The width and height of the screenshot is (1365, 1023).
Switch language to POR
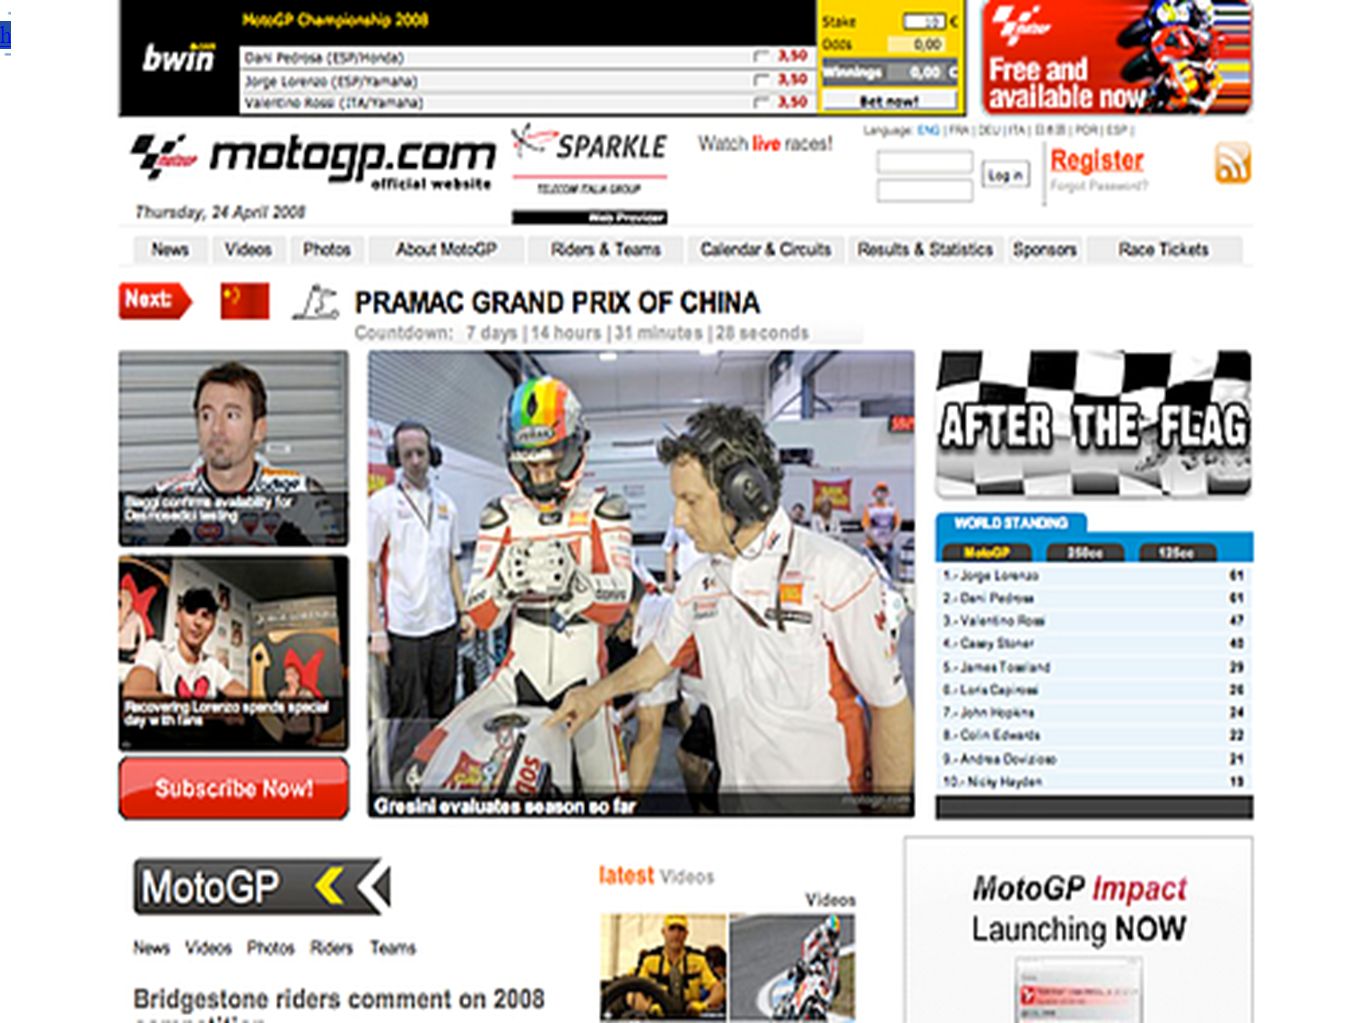[x=1086, y=130]
